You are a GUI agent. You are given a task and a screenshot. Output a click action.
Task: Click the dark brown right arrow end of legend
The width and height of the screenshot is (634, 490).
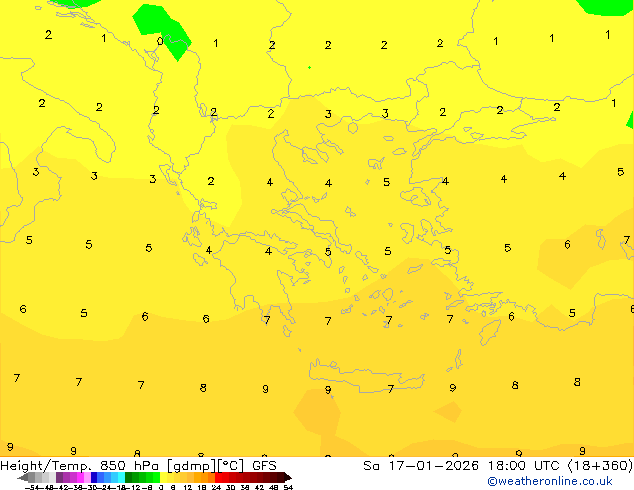pos(287,477)
